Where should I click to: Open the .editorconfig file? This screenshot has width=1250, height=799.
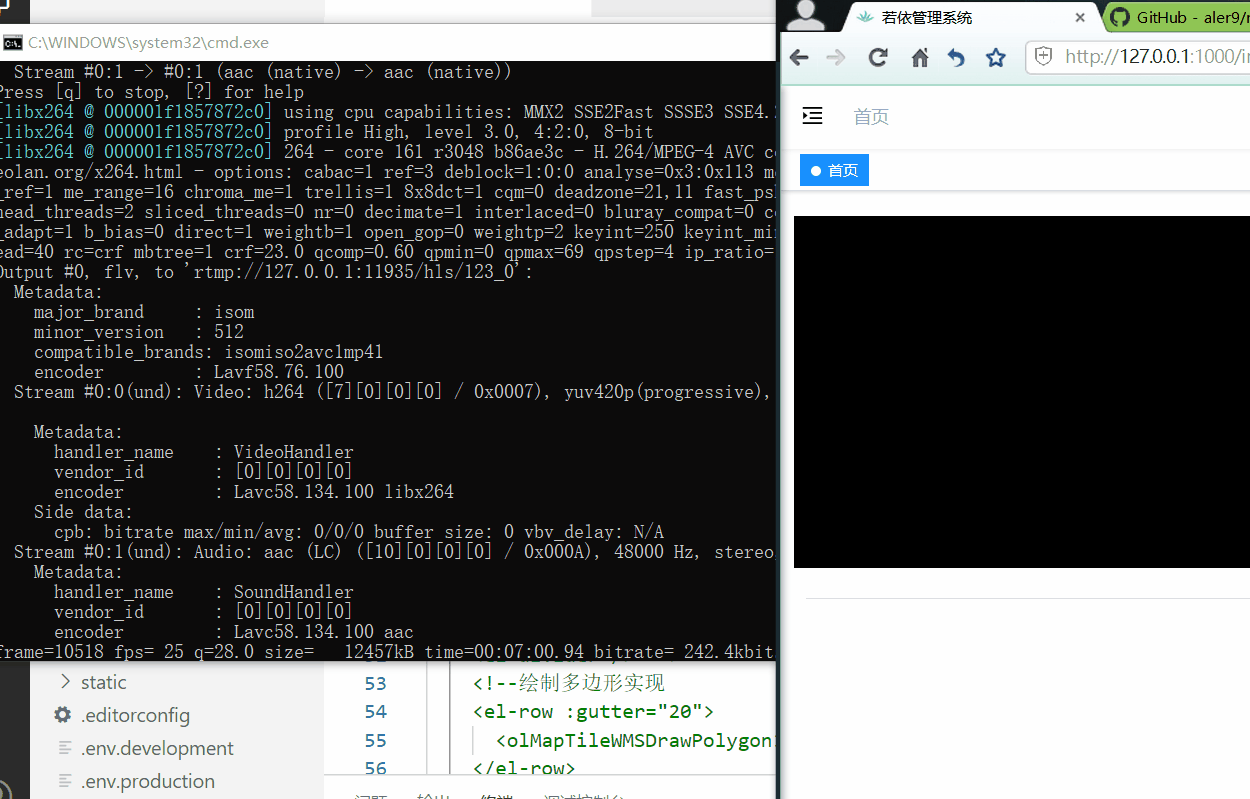[135, 715]
